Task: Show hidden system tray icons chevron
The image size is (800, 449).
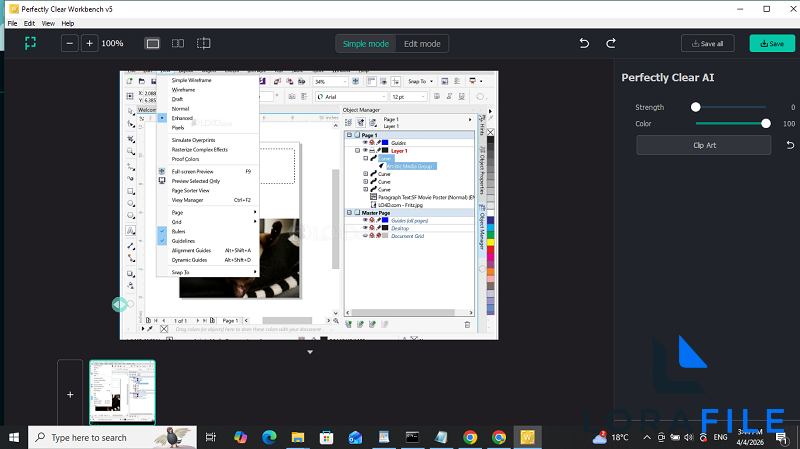Action: coord(647,437)
